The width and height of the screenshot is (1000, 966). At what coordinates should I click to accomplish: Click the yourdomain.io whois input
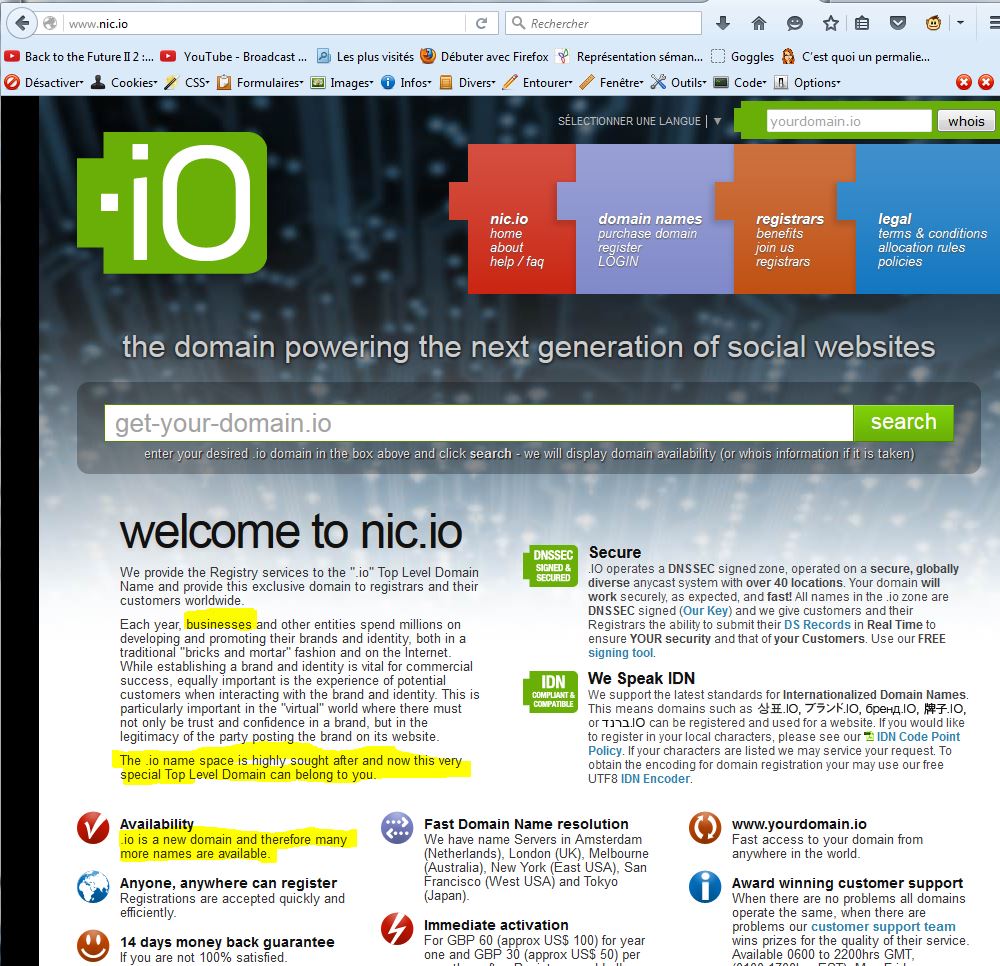point(849,121)
